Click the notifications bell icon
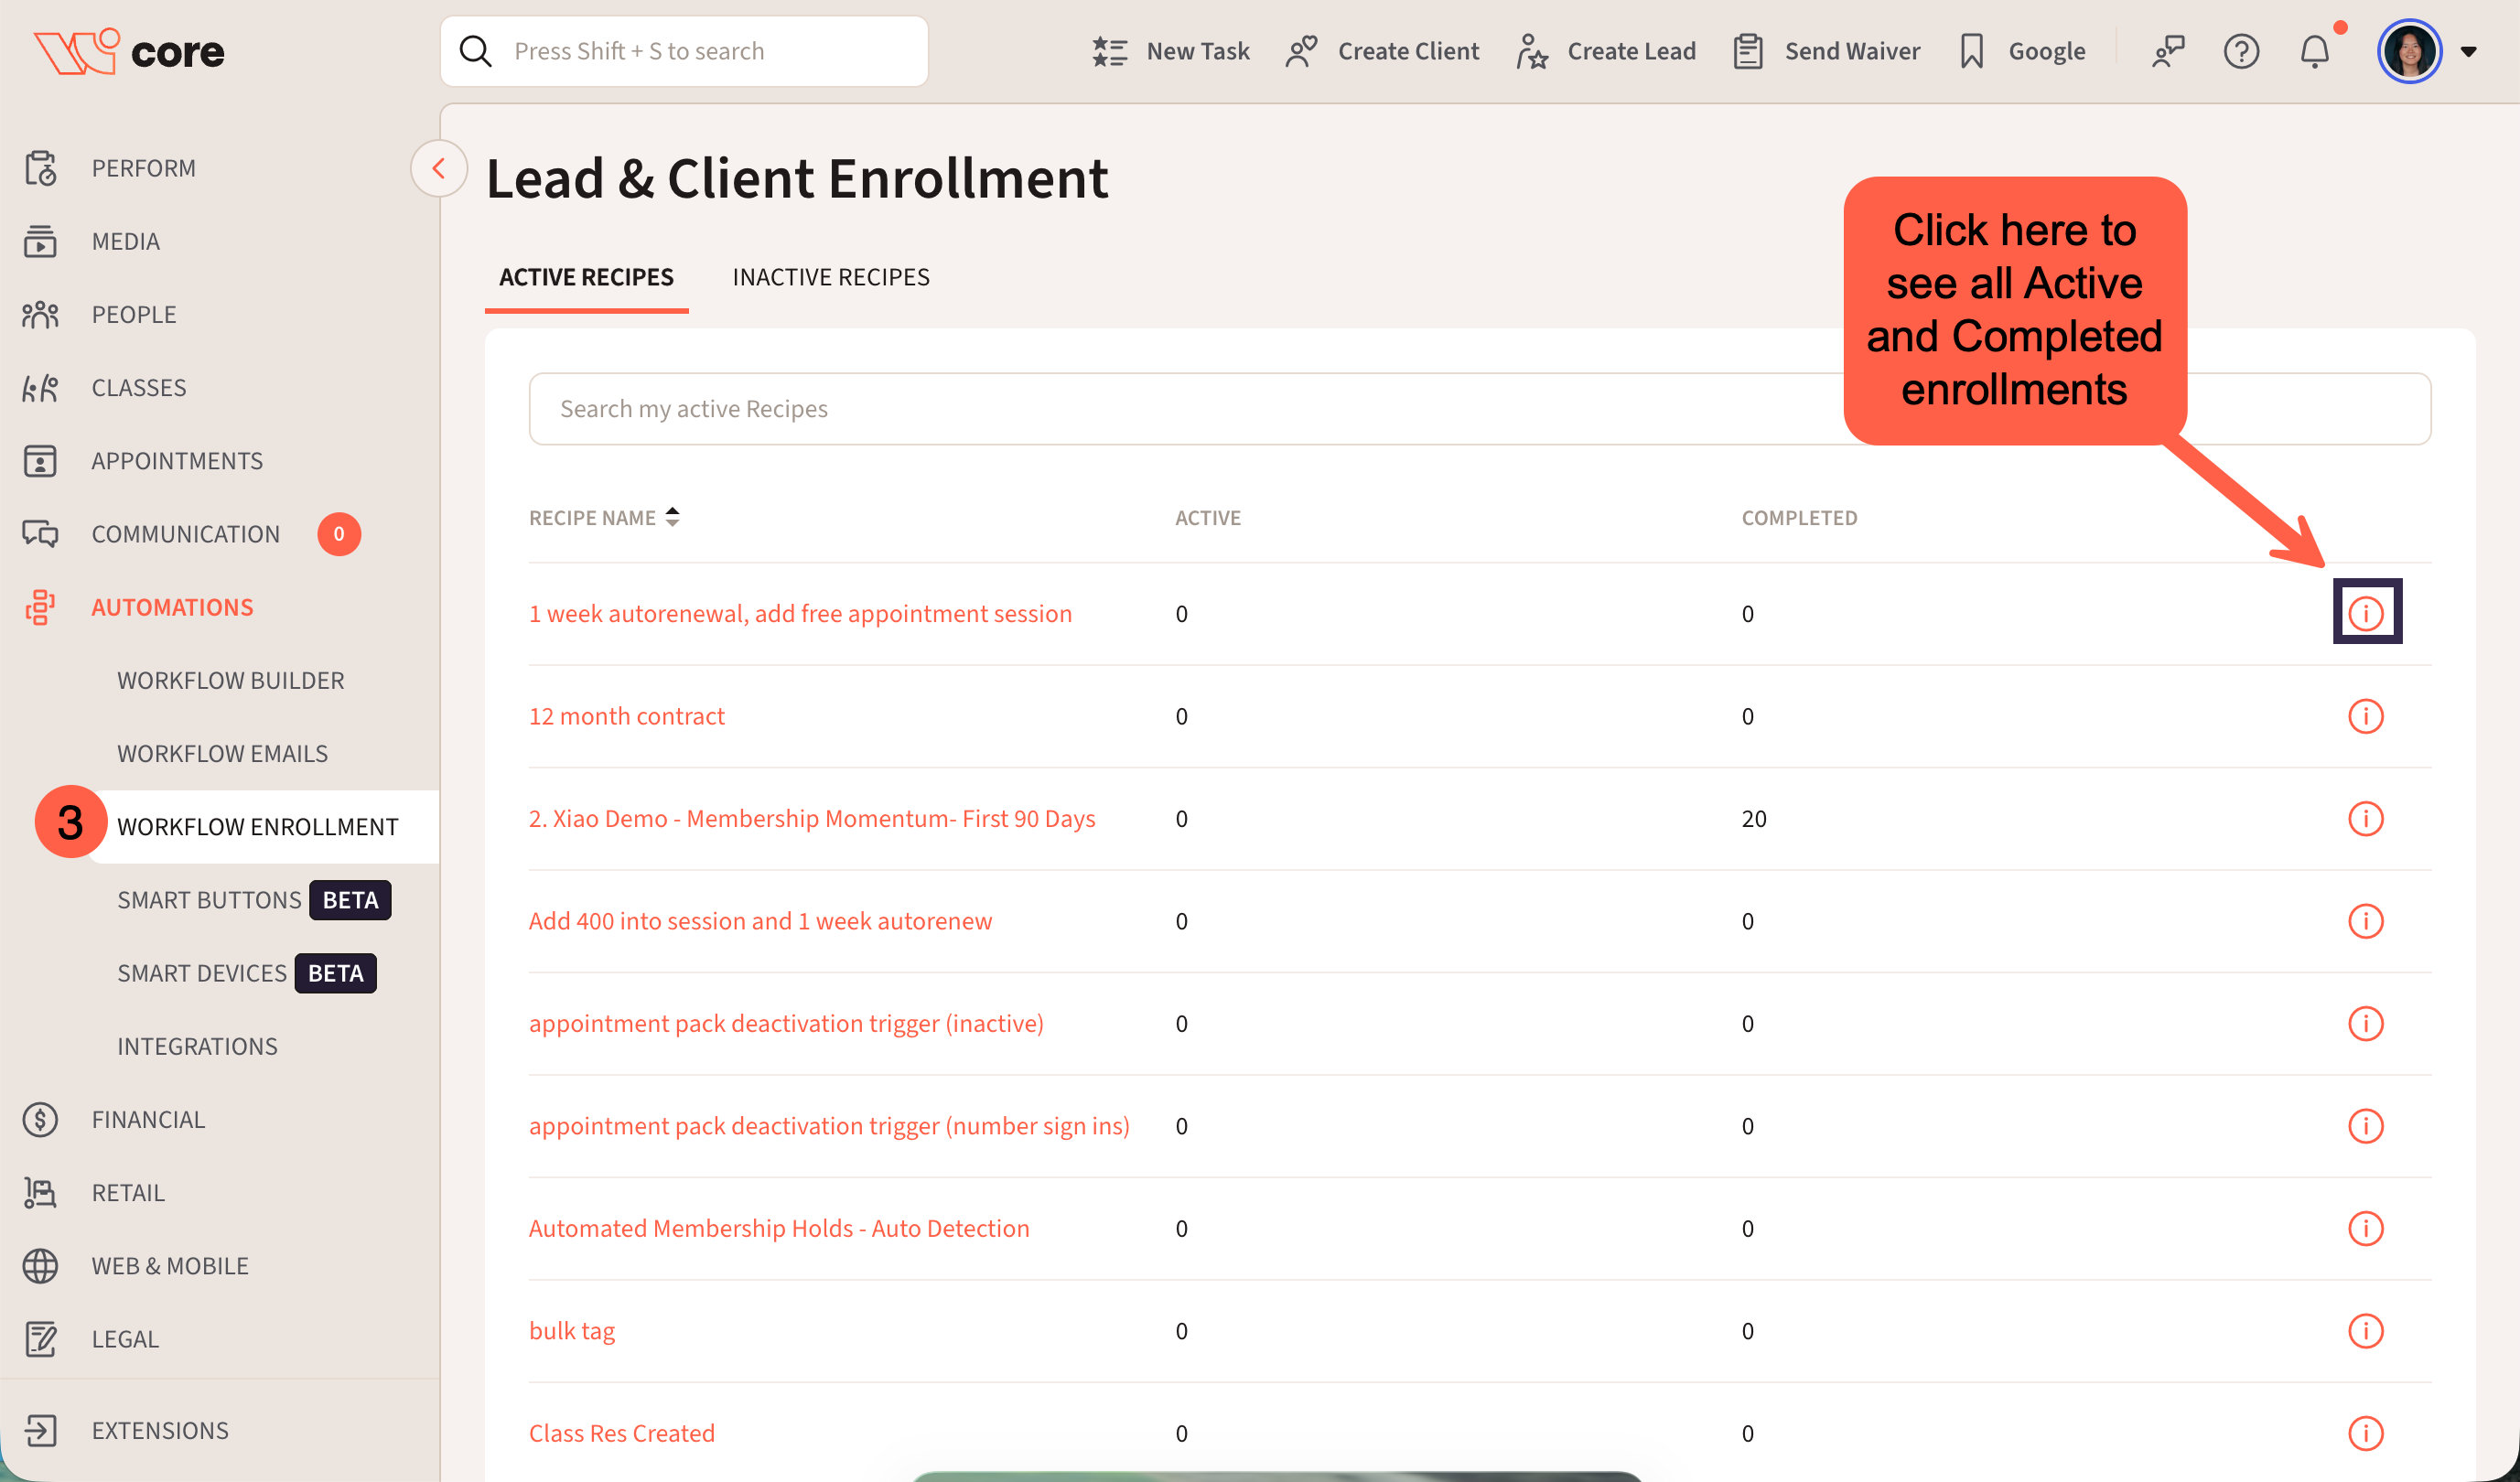This screenshot has width=2520, height=1482. (x=2314, y=52)
